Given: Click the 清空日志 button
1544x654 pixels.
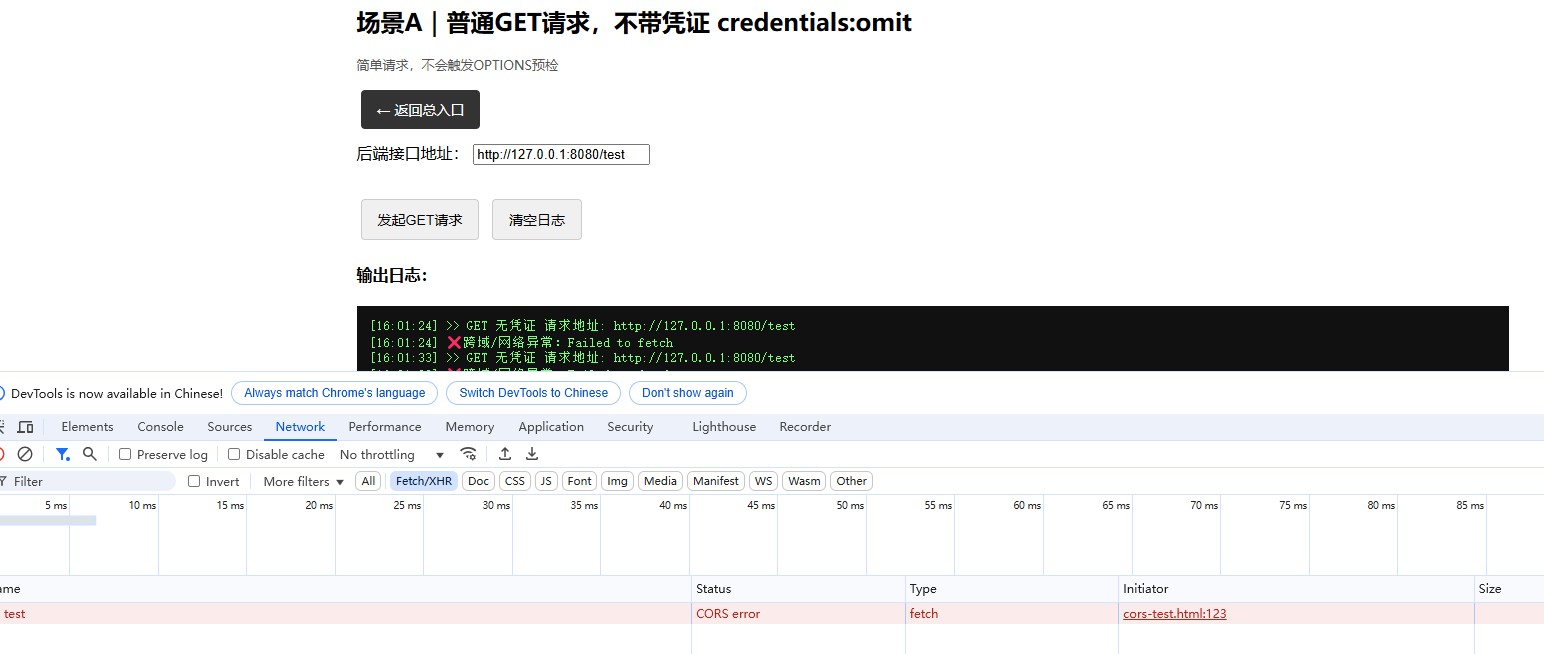Looking at the screenshot, I should click(x=537, y=220).
